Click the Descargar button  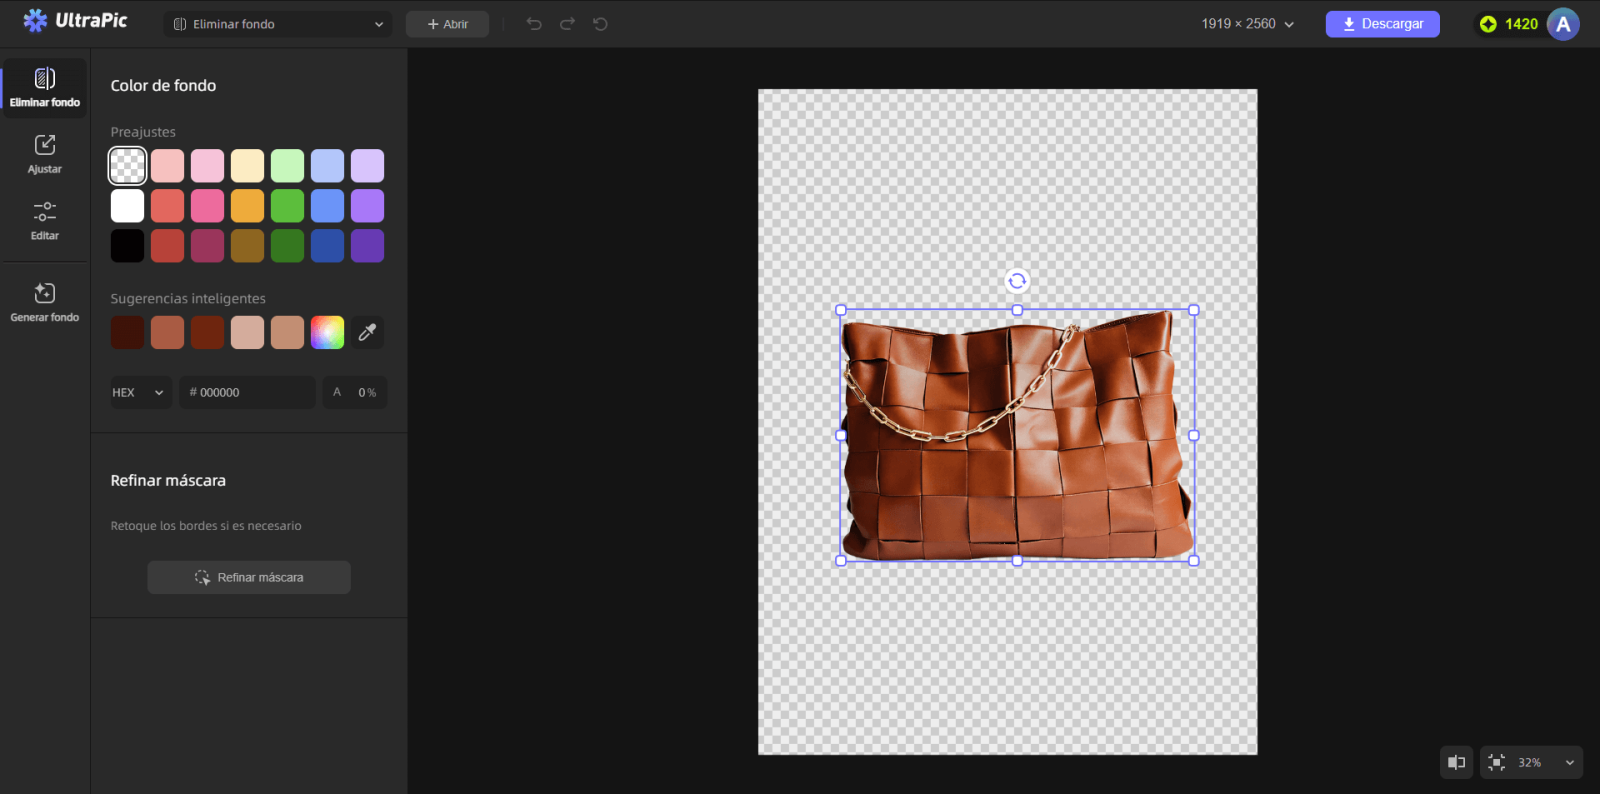[1383, 24]
